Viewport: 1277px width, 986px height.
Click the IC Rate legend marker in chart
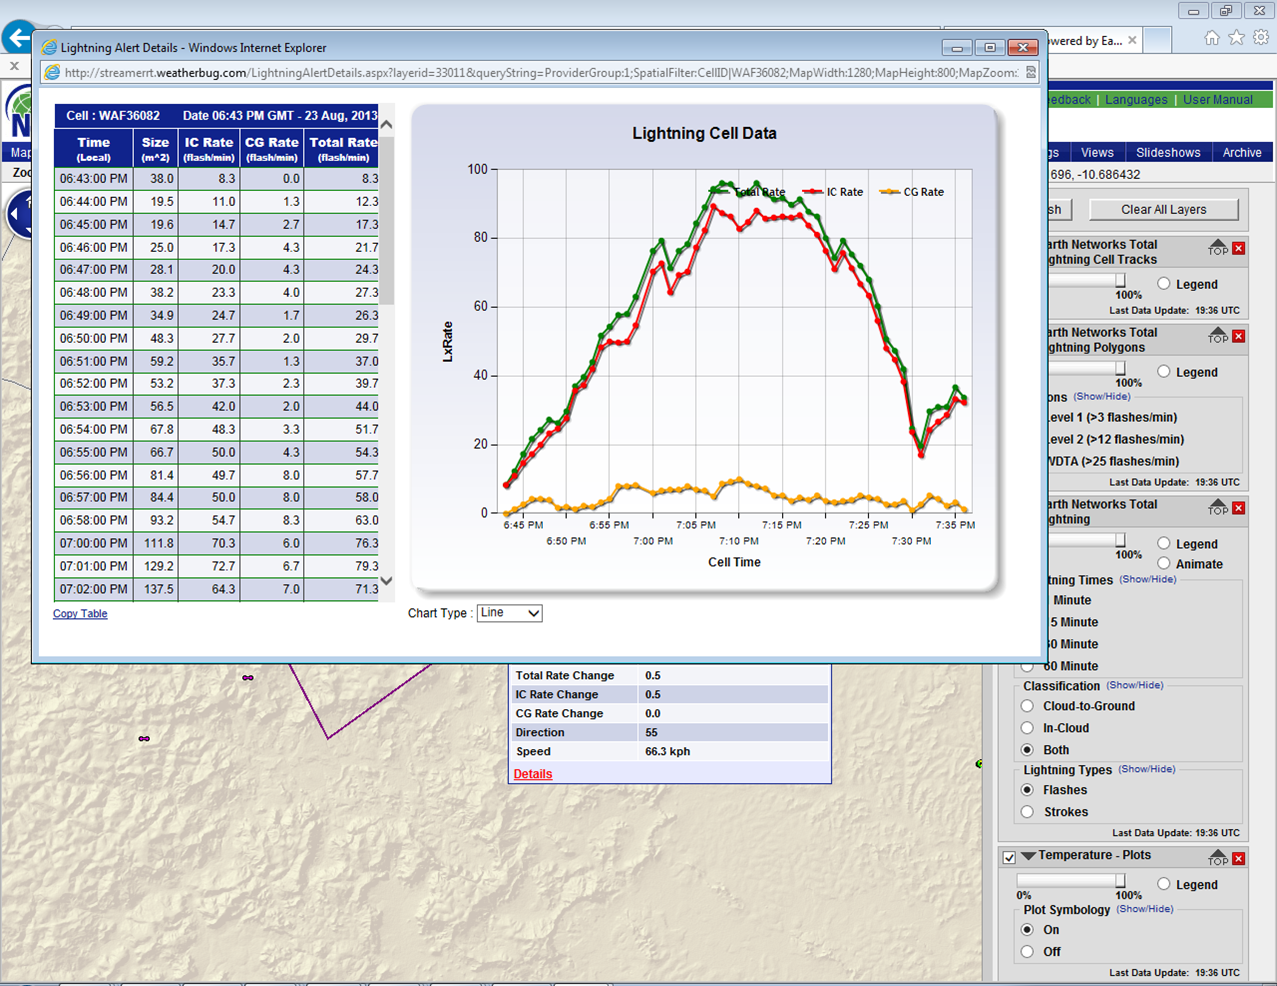[812, 191]
